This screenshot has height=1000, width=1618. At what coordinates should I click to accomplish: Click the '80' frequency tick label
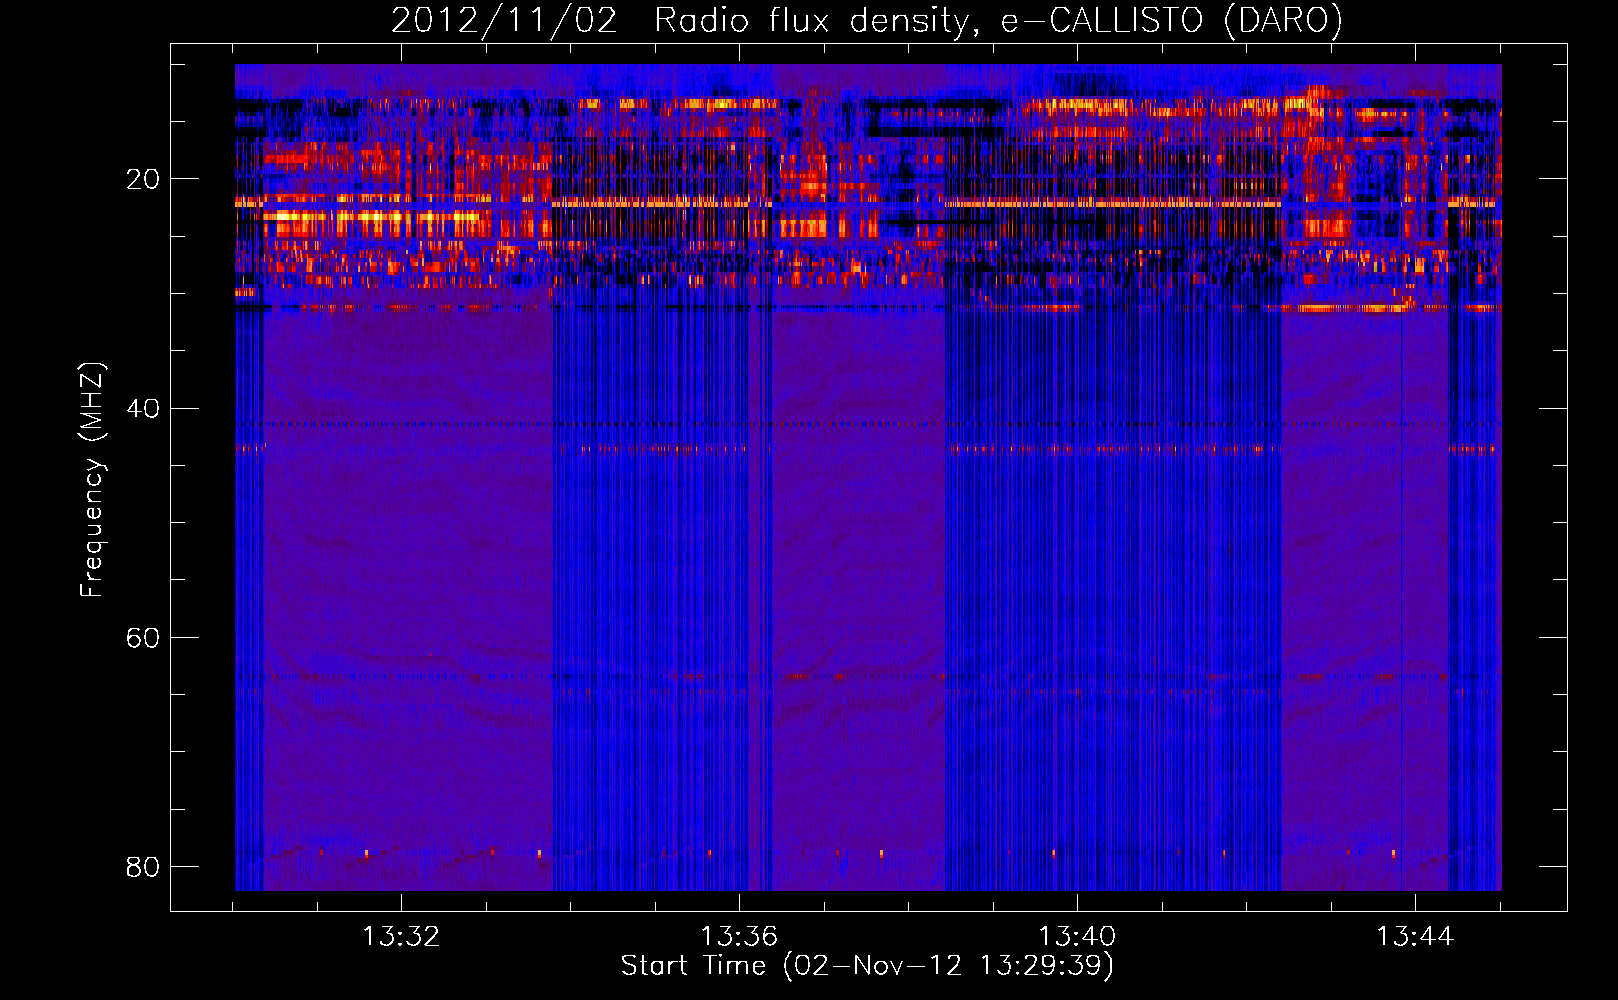pos(143,866)
